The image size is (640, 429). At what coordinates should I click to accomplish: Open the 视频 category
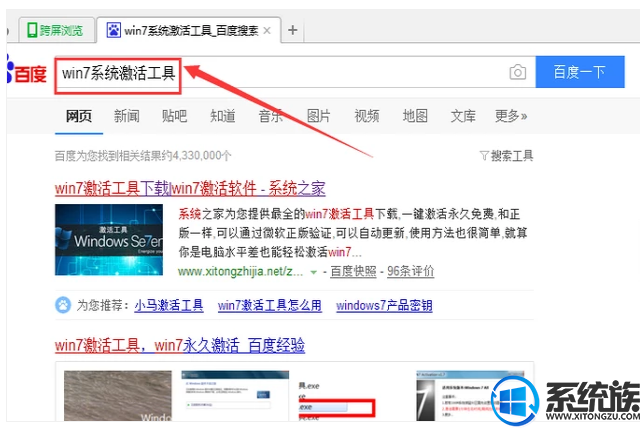coord(367,116)
